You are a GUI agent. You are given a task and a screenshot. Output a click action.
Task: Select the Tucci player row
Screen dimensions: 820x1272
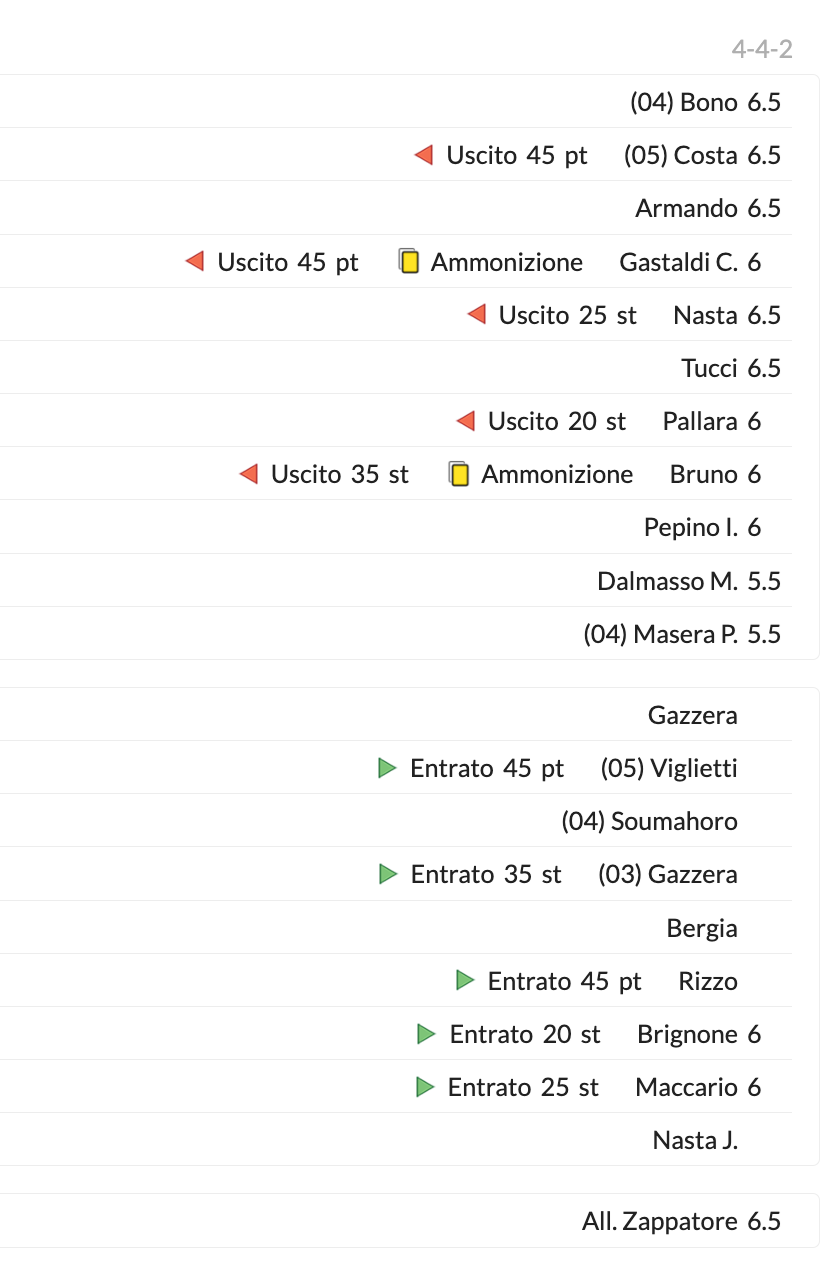click(709, 368)
